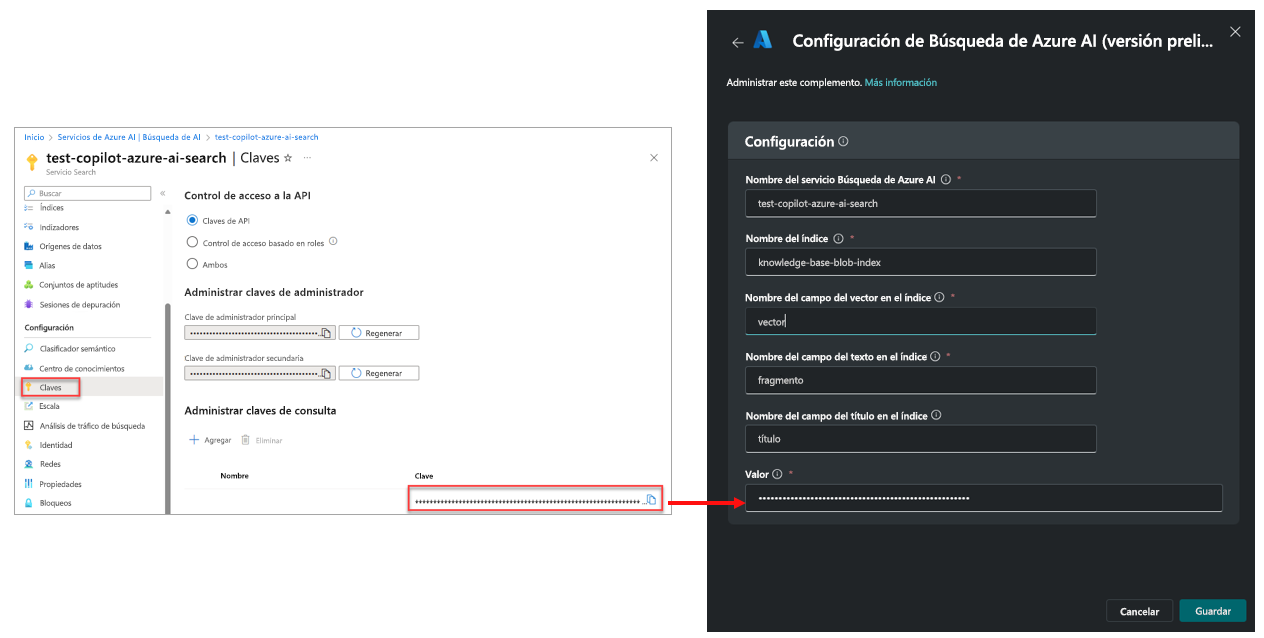1264x638 pixels.
Task: Click Guardar to save the configuration
Action: click(1212, 610)
